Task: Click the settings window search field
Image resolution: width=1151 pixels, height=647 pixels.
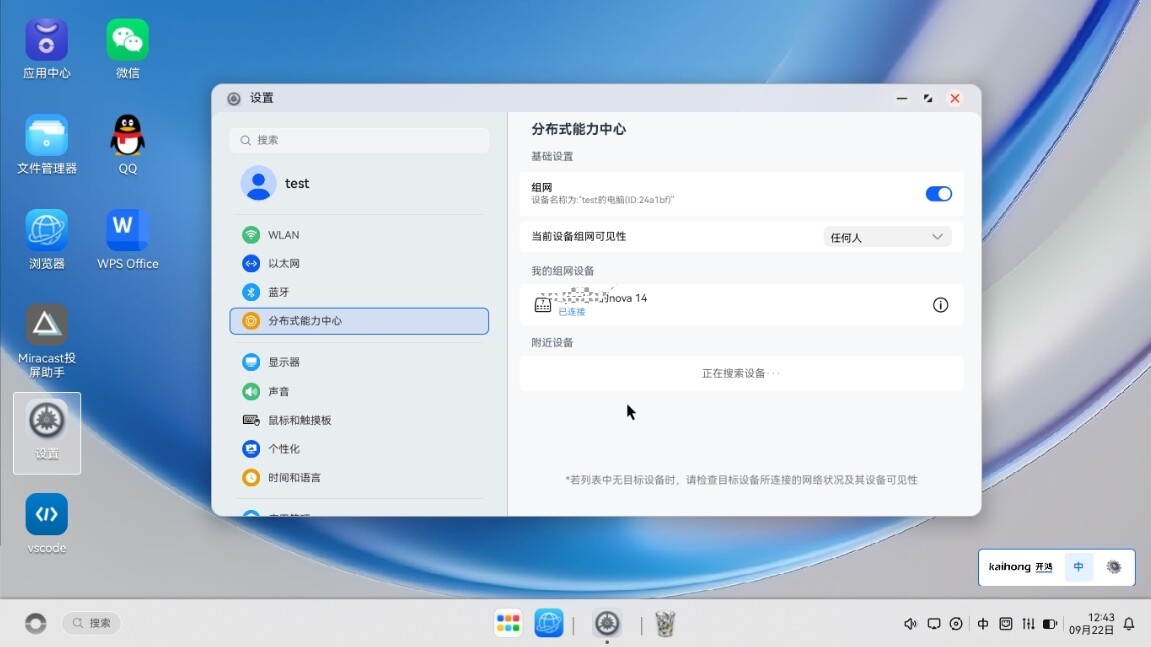Action: pyautogui.click(x=359, y=140)
